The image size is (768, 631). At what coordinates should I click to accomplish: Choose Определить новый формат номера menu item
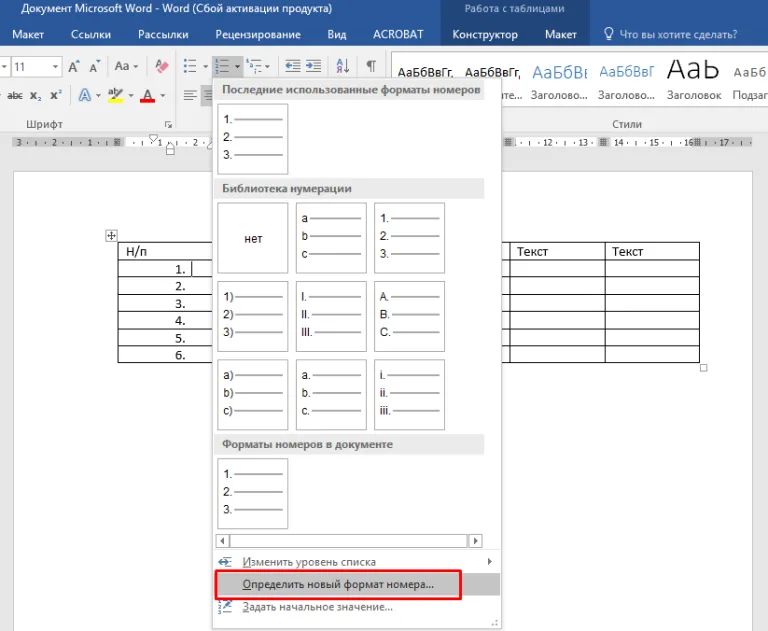click(x=338, y=584)
